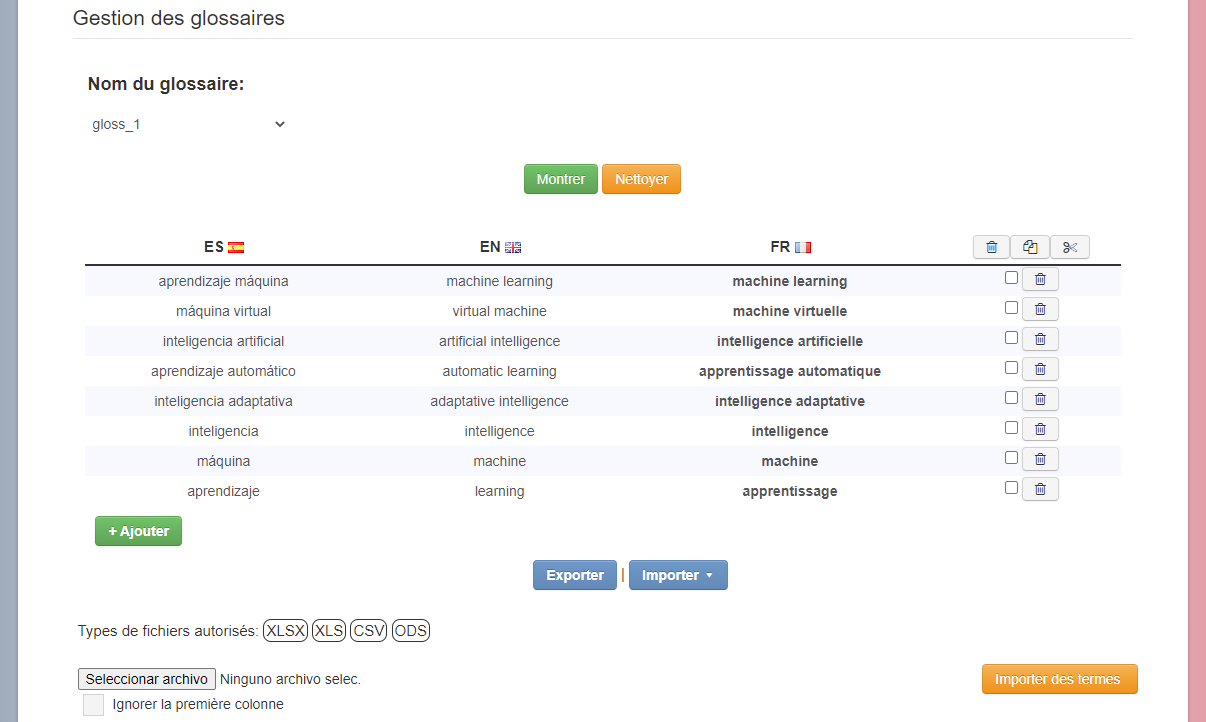Select the 'inteligencia adaptativa' row checkbox
This screenshot has height=722, width=1206.
click(1011, 398)
